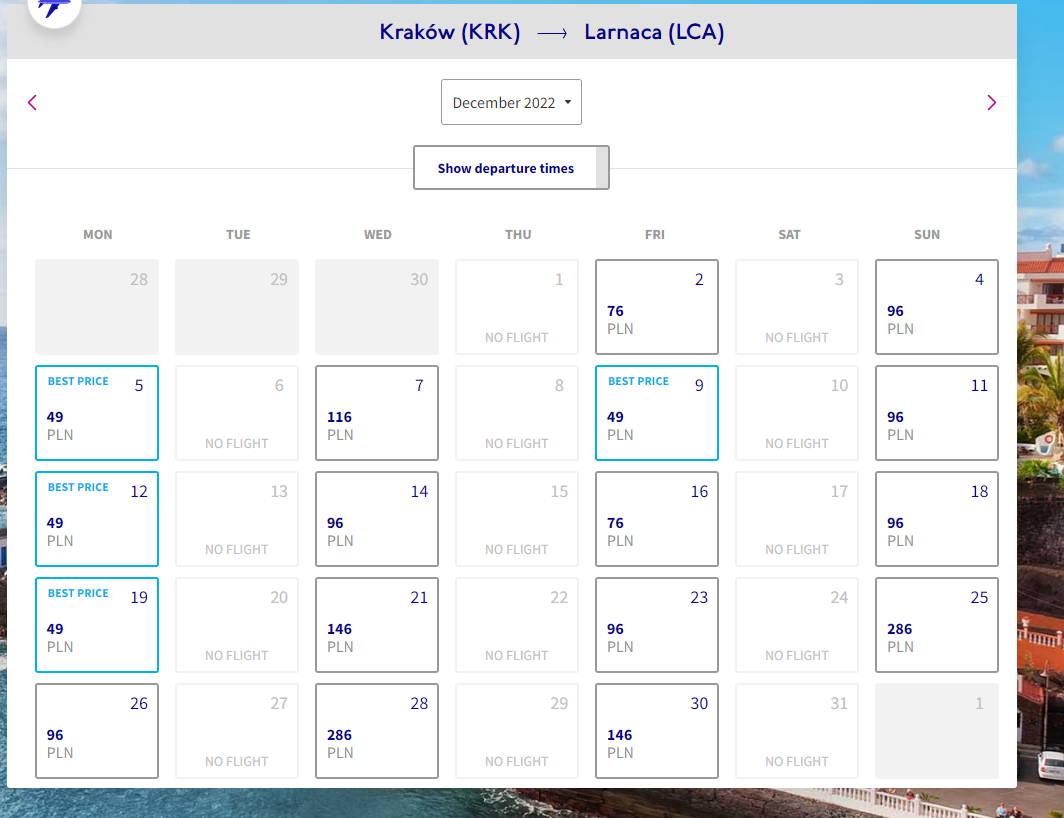Select December 2 flight for 76 PLN
This screenshot has width=1064, height=818.
(x=657, y=307)
